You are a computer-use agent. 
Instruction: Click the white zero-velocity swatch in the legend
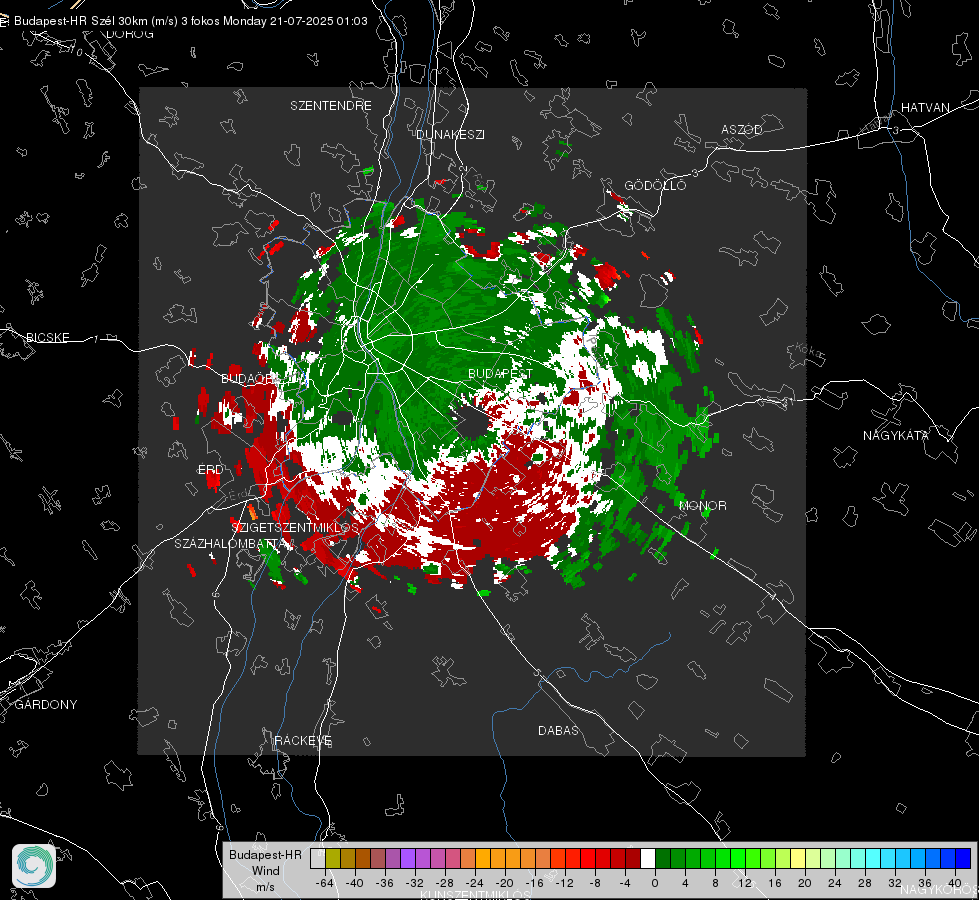coord(648,858)
